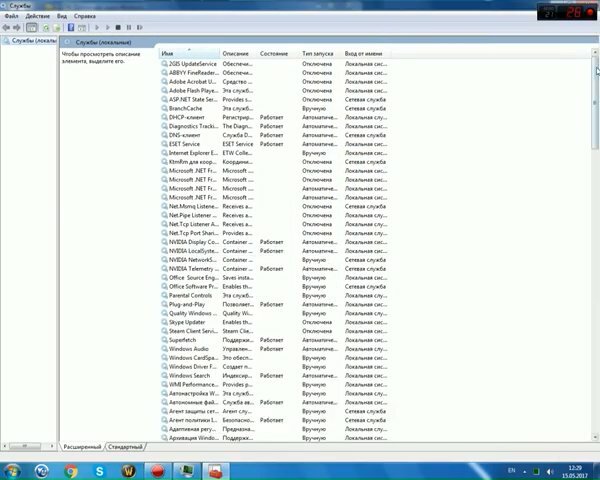Sort by the Состояние column header
Screen dimensions: 600x480
coord(278,54)
